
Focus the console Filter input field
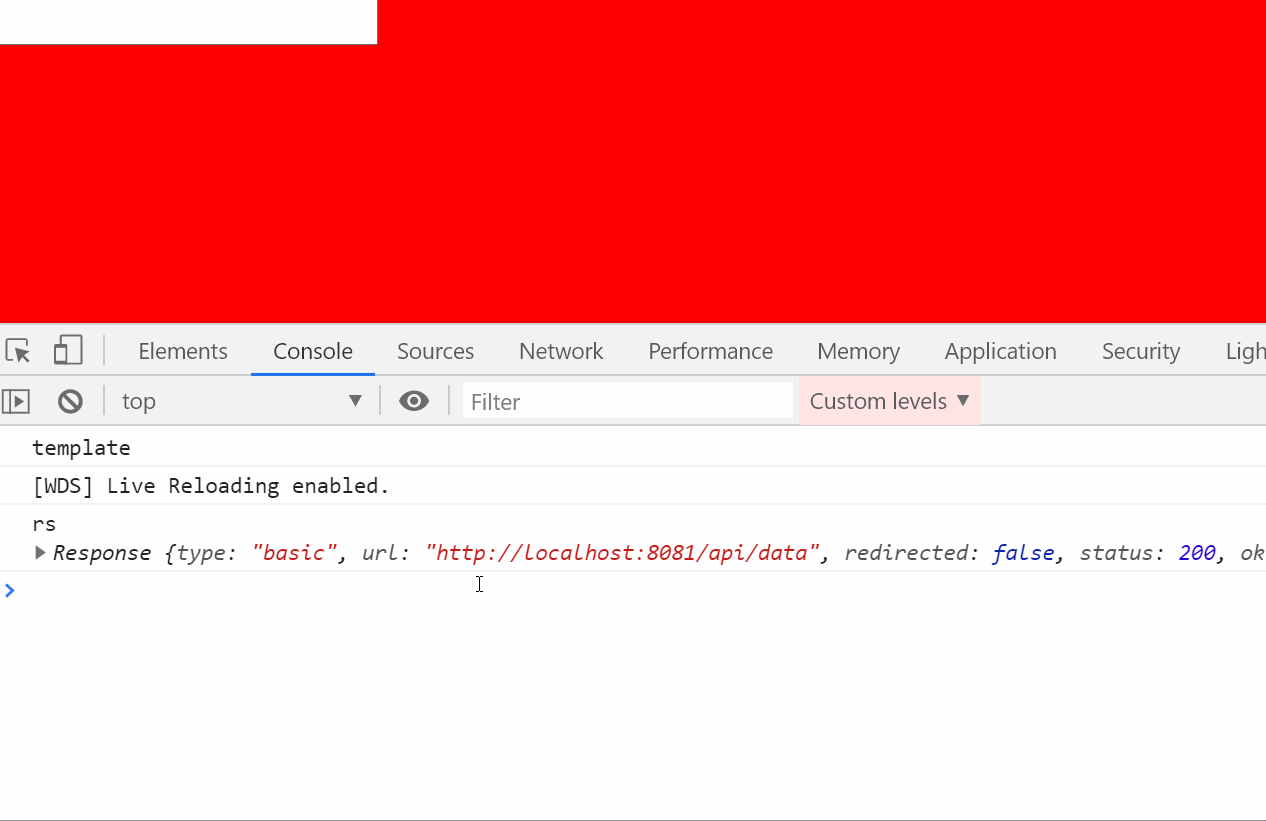click(628, 401)
